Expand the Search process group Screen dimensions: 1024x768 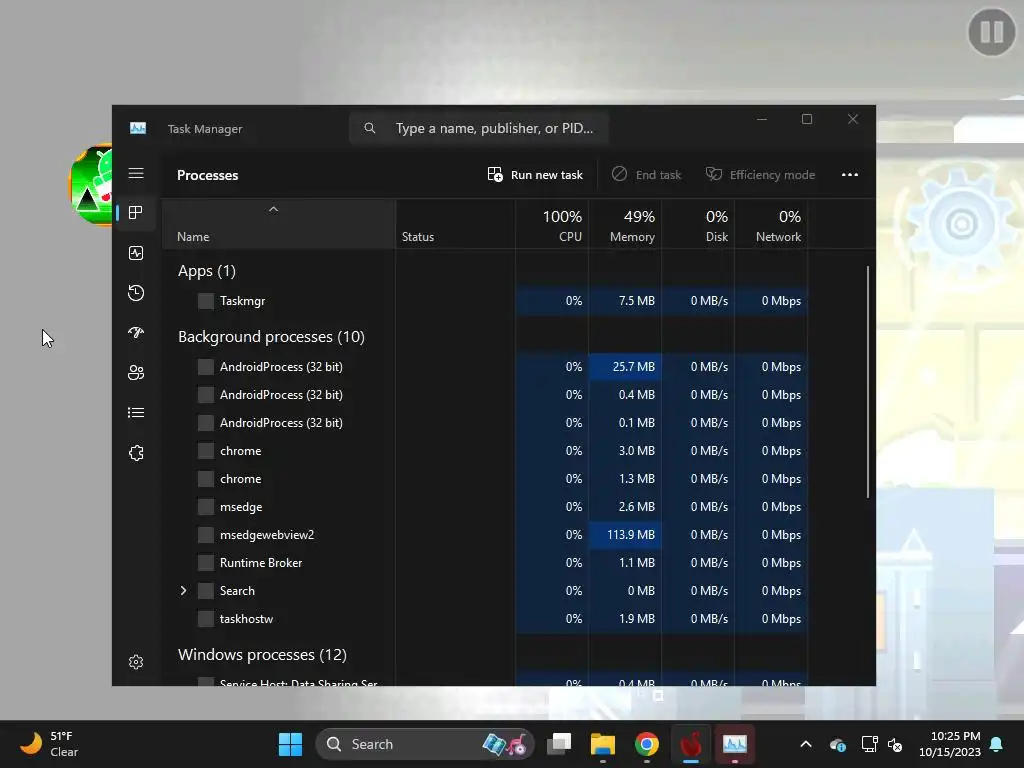click(x=184, y=590)
